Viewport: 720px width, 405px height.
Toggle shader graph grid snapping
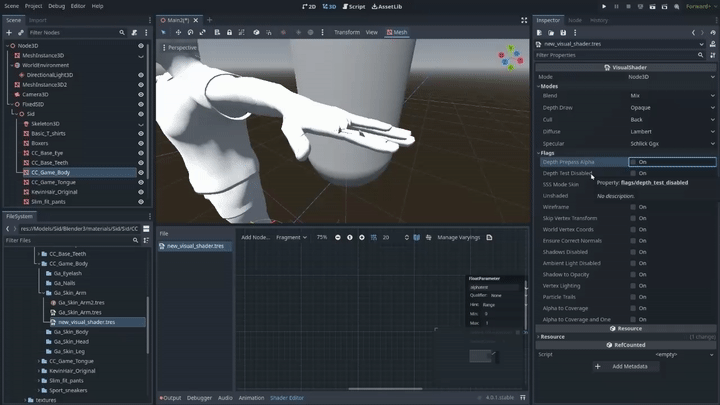tap(374, 237)
